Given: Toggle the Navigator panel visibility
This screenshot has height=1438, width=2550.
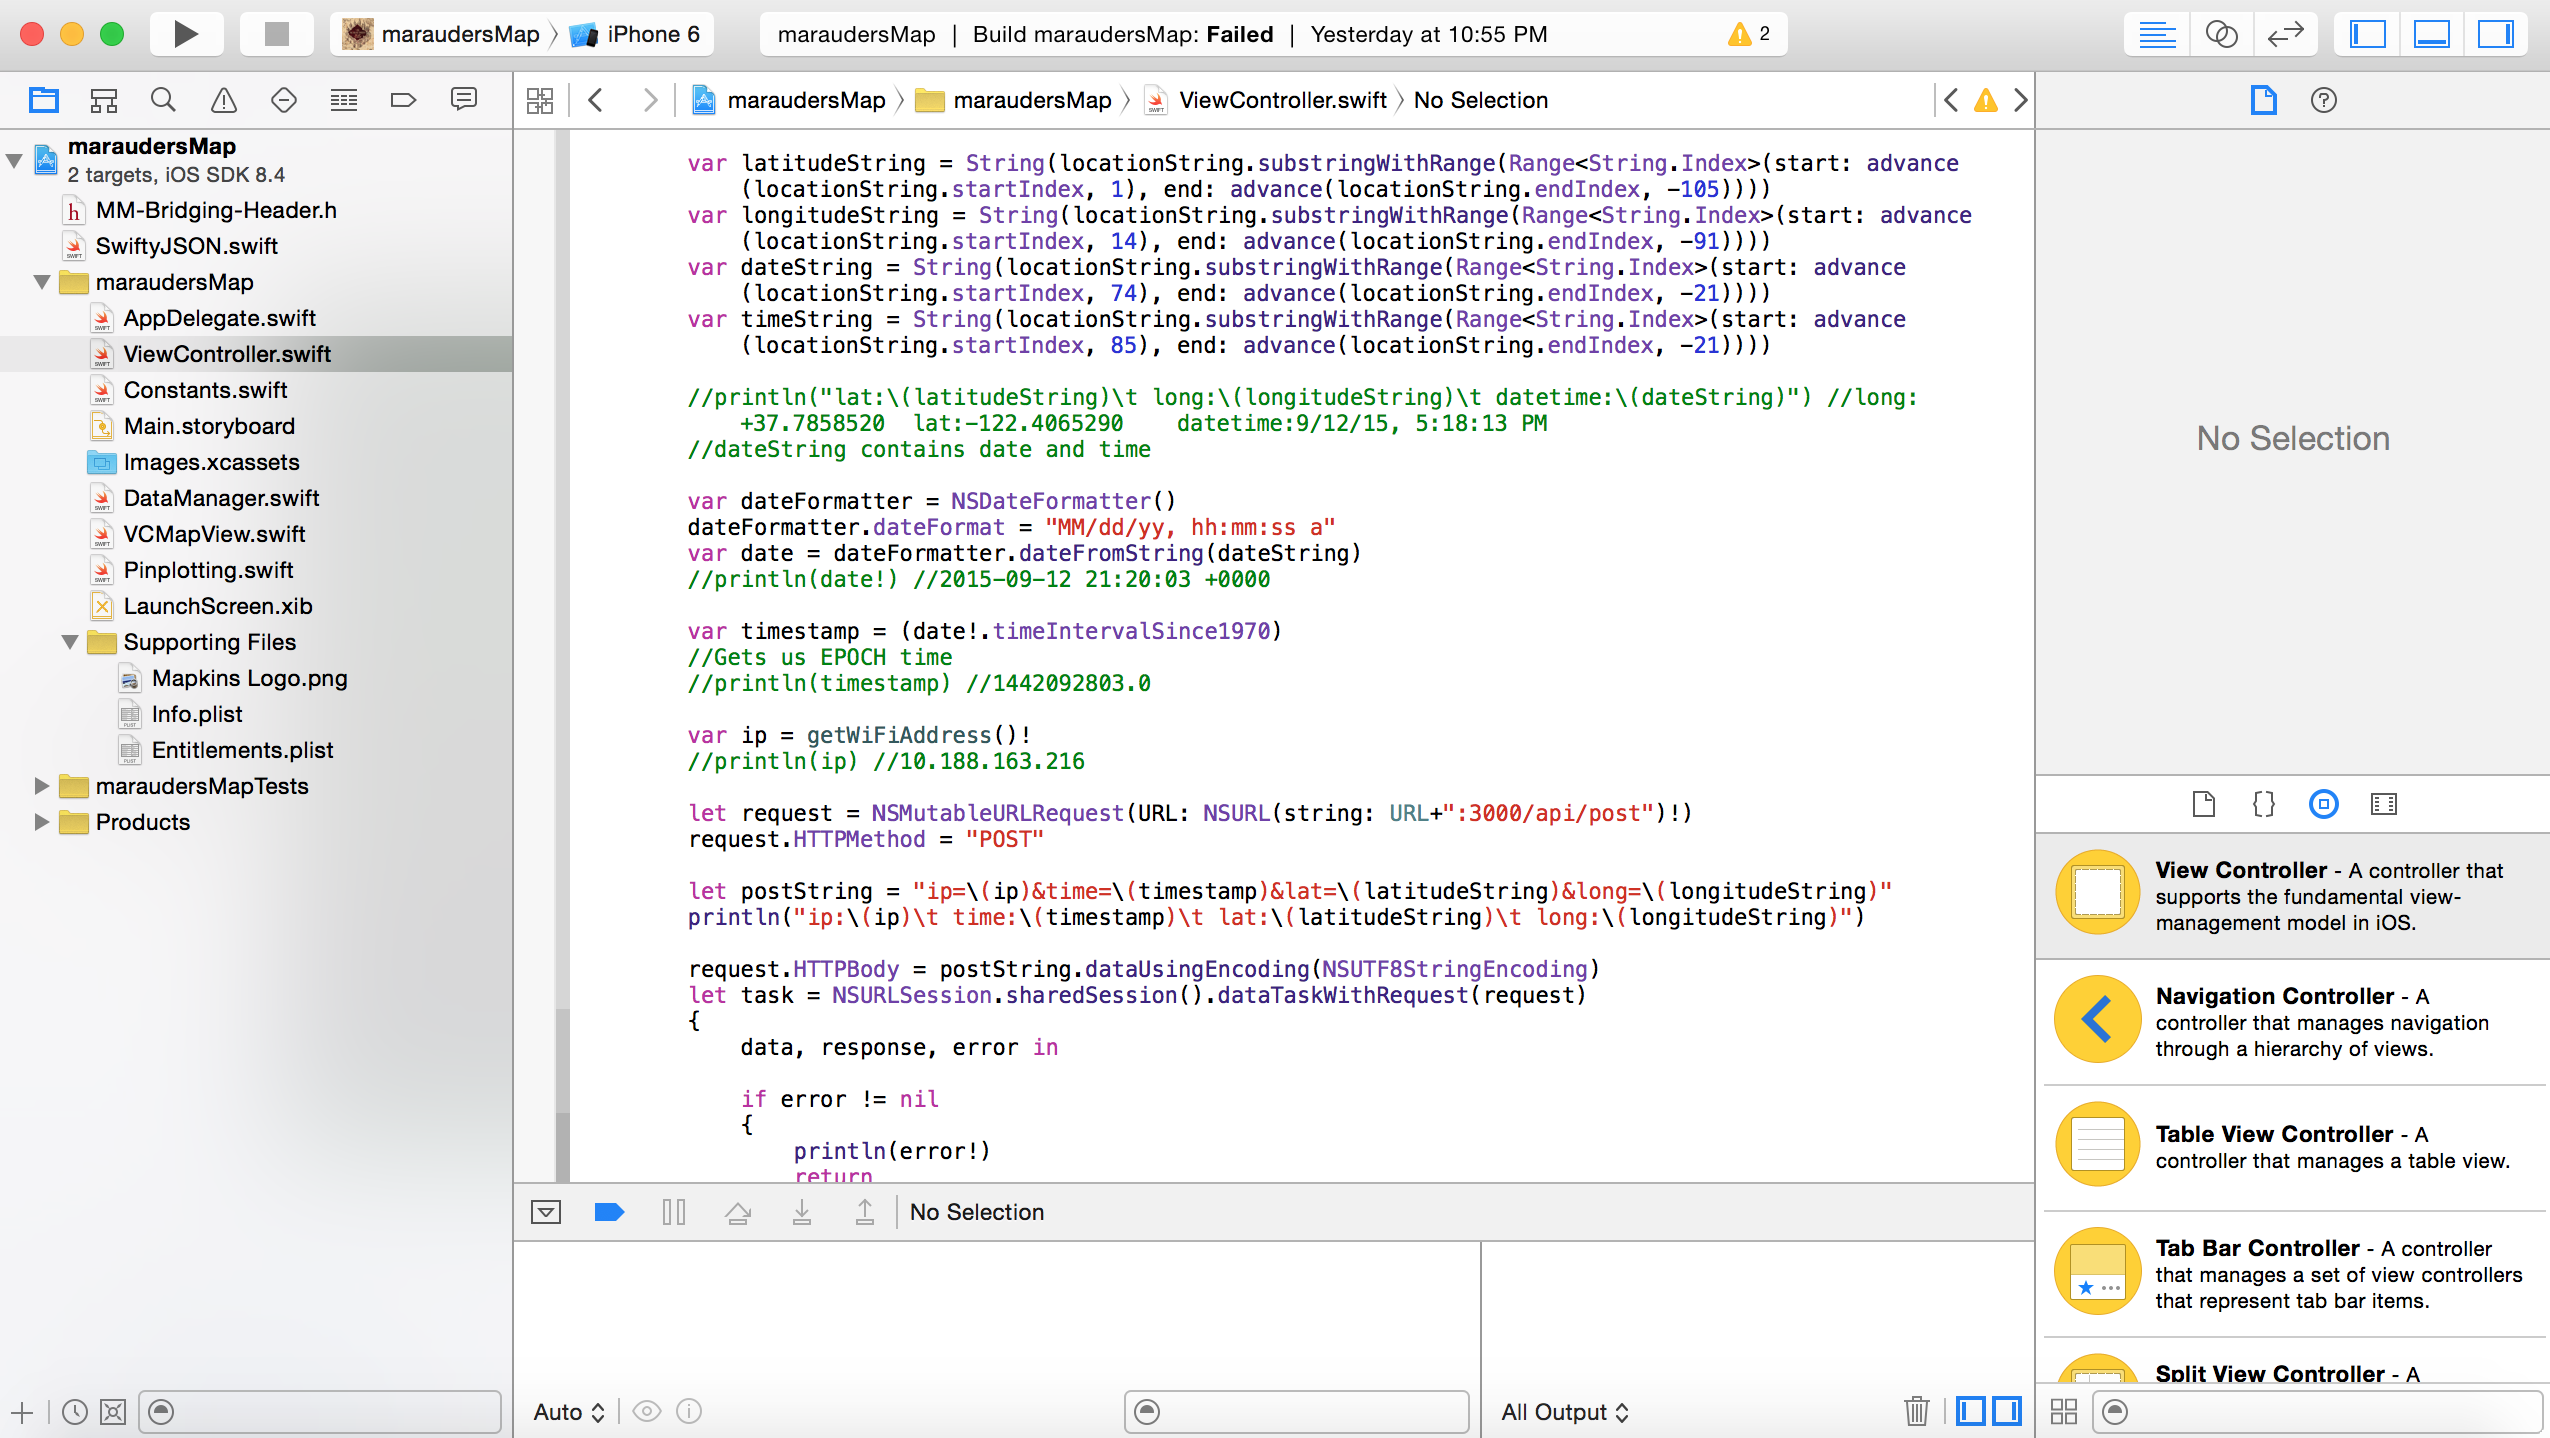Looking at the screenshot, I should click(x=2367, y=34).
